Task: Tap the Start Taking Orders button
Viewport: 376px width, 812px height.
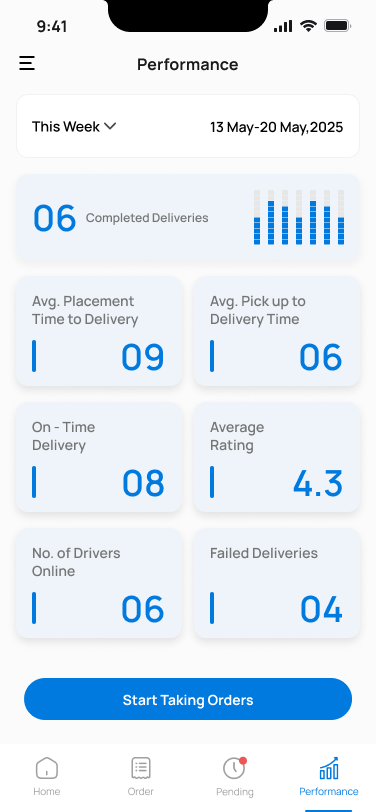Action: pos(188,699)
